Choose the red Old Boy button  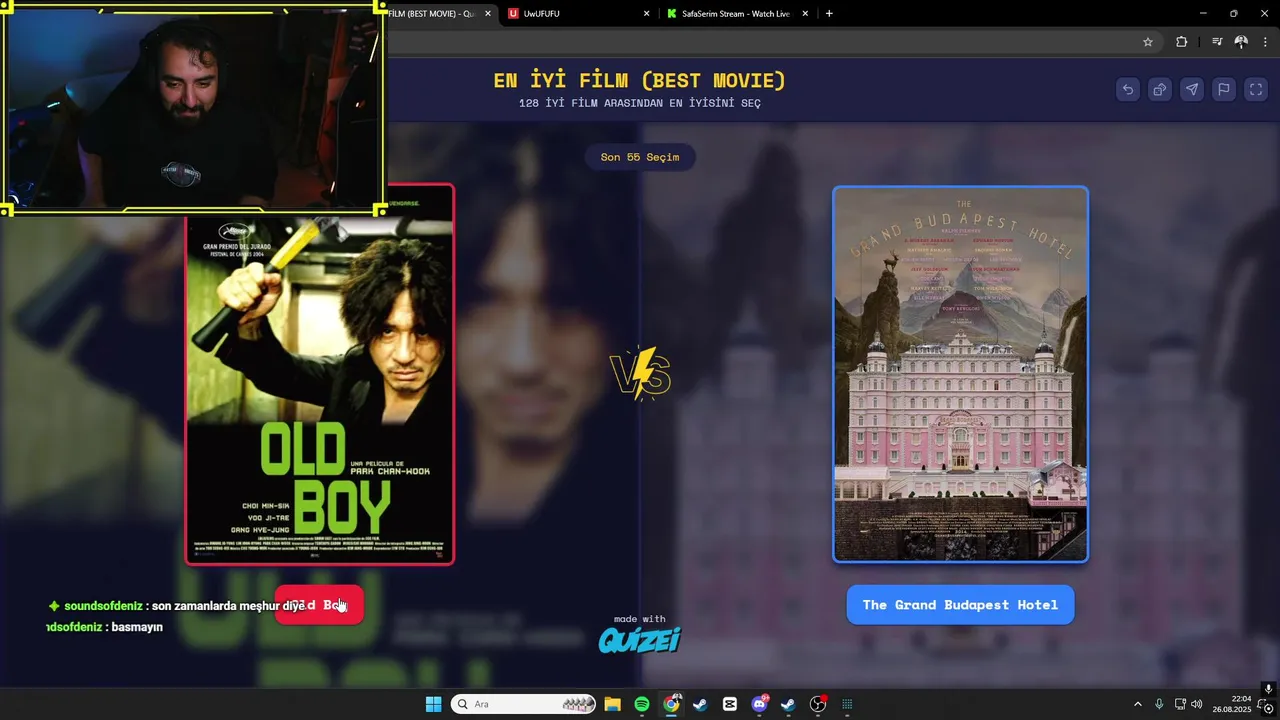(x=319, y=605)
